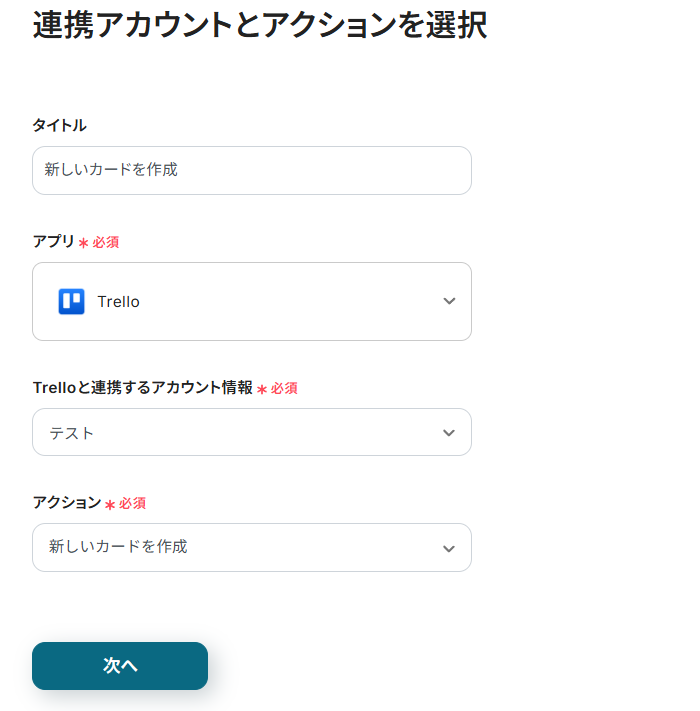This screenshot has width=700, height=711.
Task: Click the Trelloと連携するアカウント情報 label
Action: click(143, 388)
